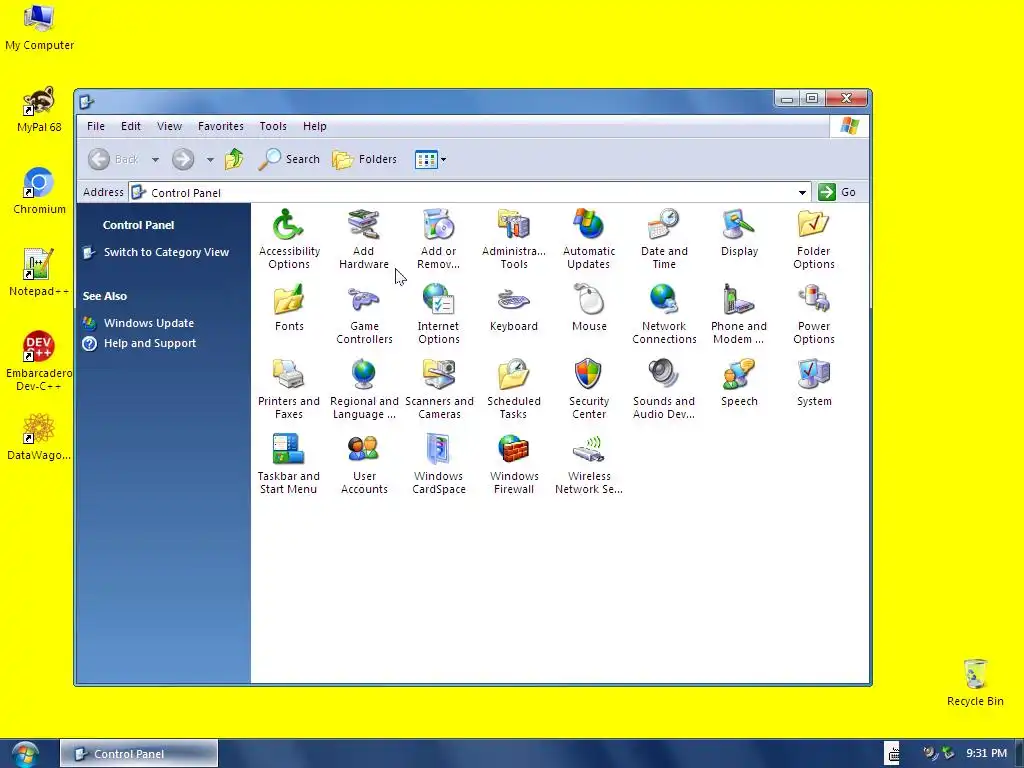Open Scheduled Tasks folder
Viewport: 1024px width, 768px height.
[x=513, y=389]
